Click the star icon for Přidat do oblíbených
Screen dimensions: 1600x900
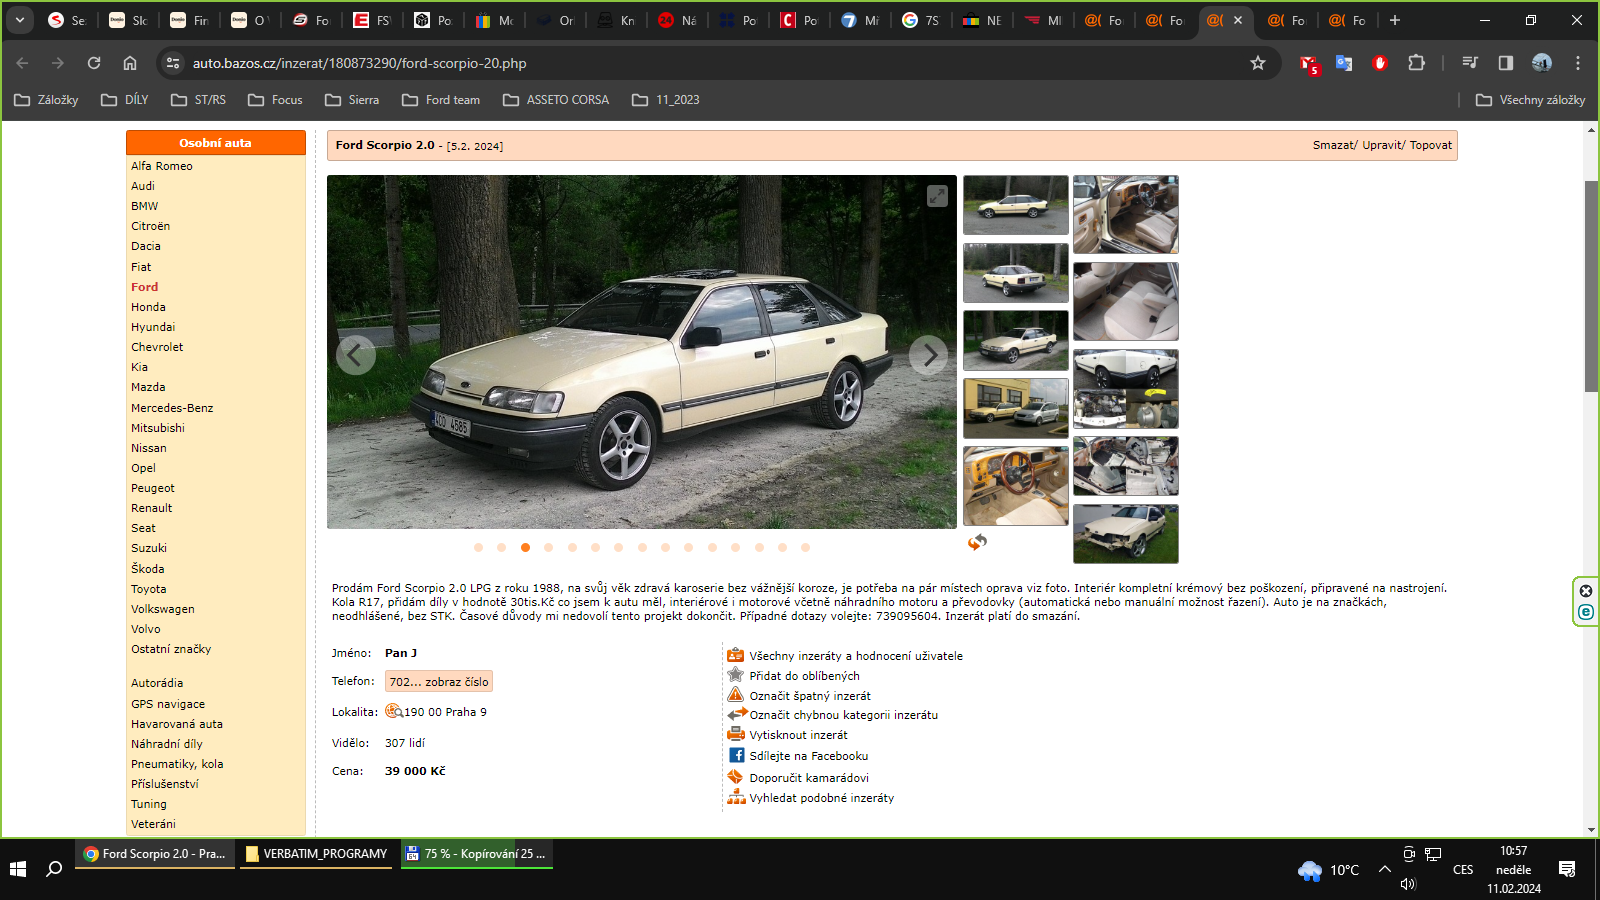click(736, 674)
